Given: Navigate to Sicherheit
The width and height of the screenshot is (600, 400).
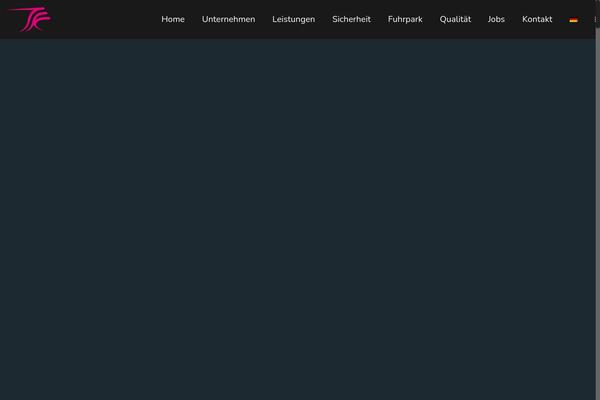Looking at the screenshot, I should (351, 19).
